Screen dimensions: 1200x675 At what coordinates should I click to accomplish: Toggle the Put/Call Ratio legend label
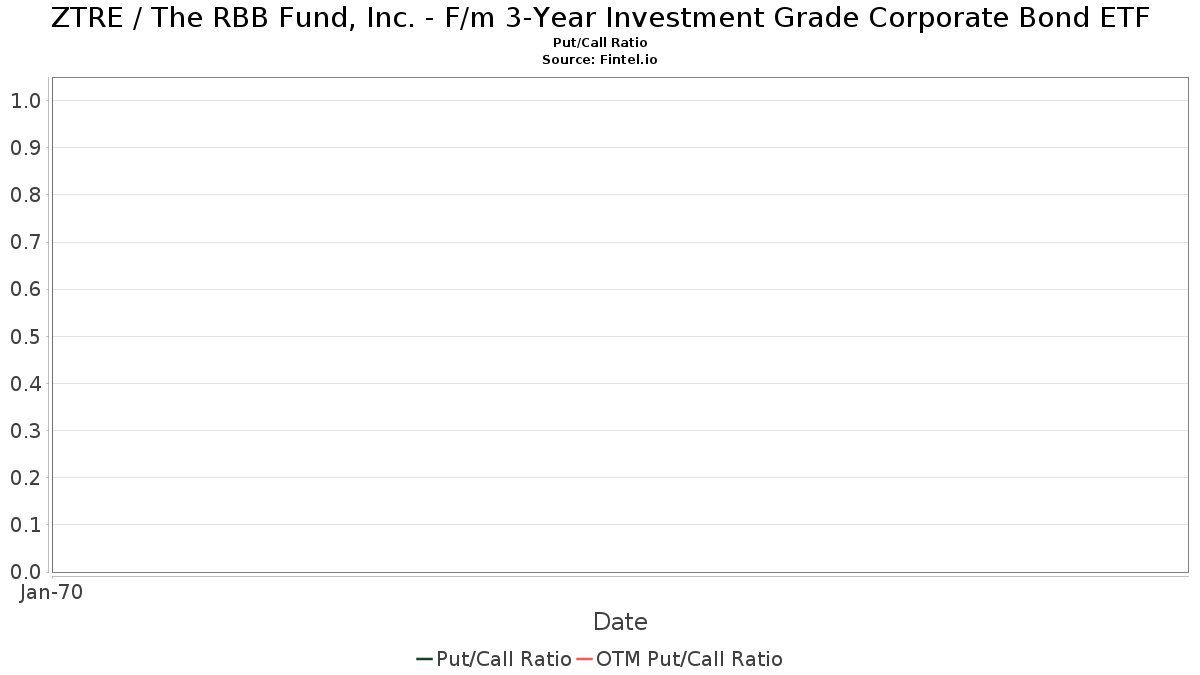[504, 659]
